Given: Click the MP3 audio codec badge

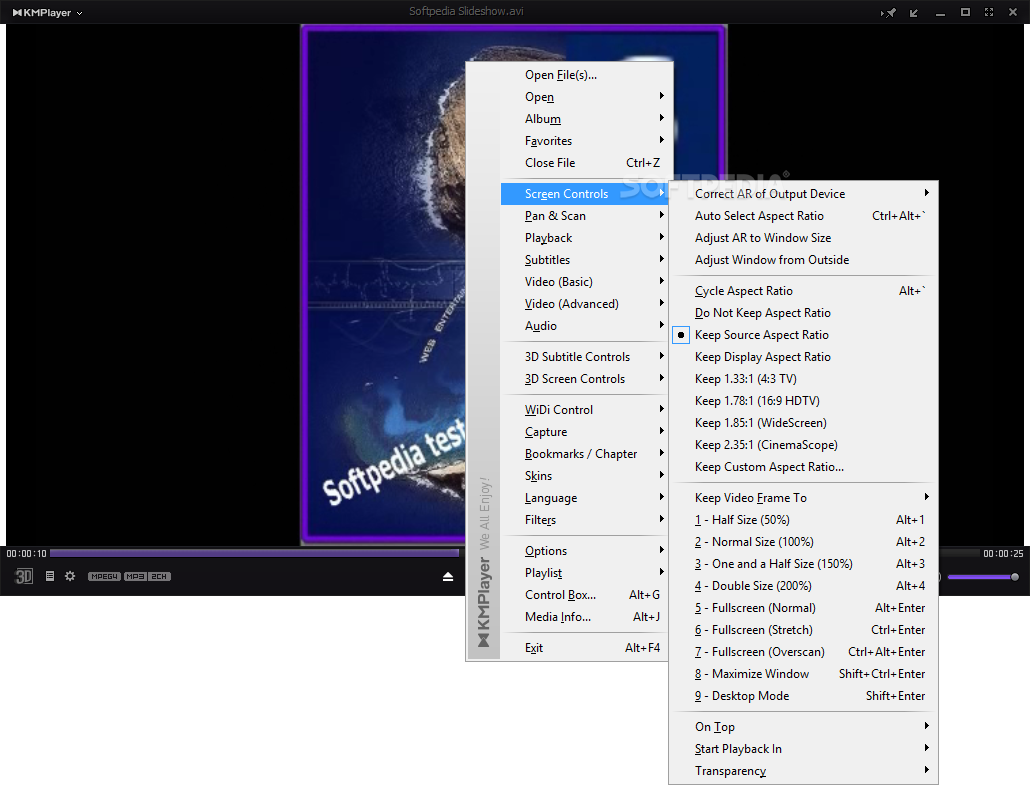Looking at the screenshot, I should (135, 576).
